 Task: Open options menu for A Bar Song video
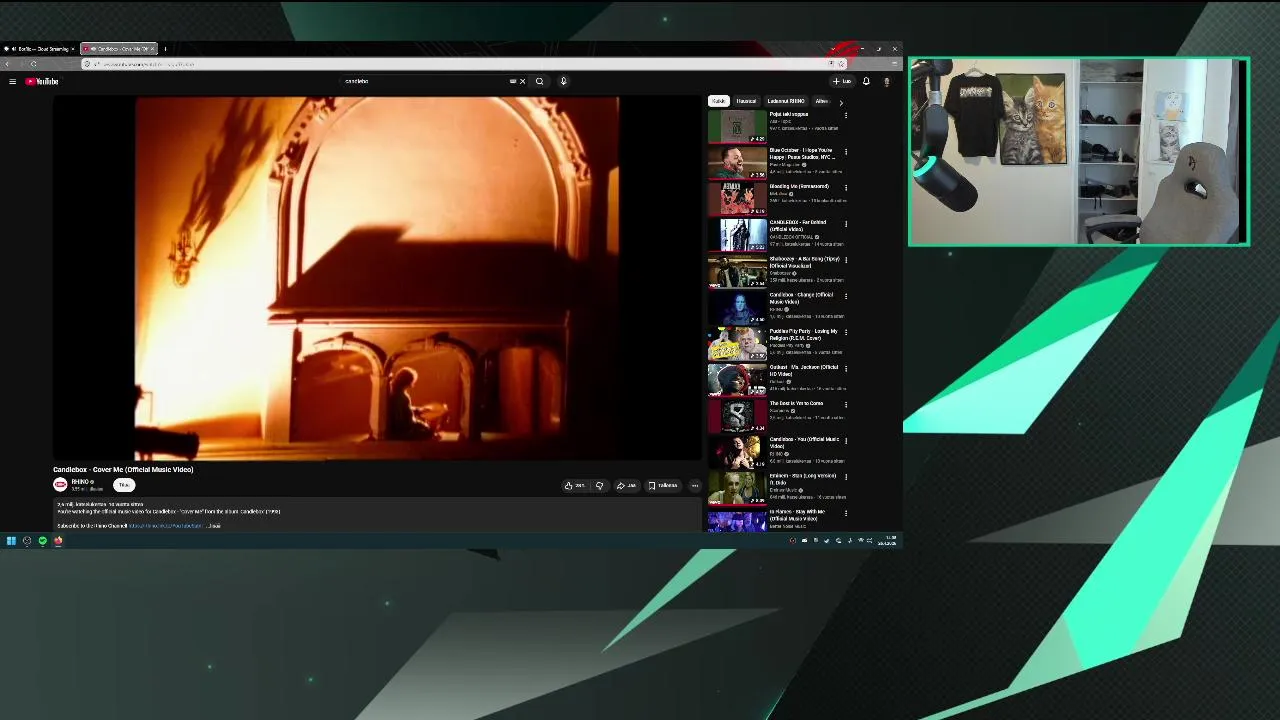846,260
